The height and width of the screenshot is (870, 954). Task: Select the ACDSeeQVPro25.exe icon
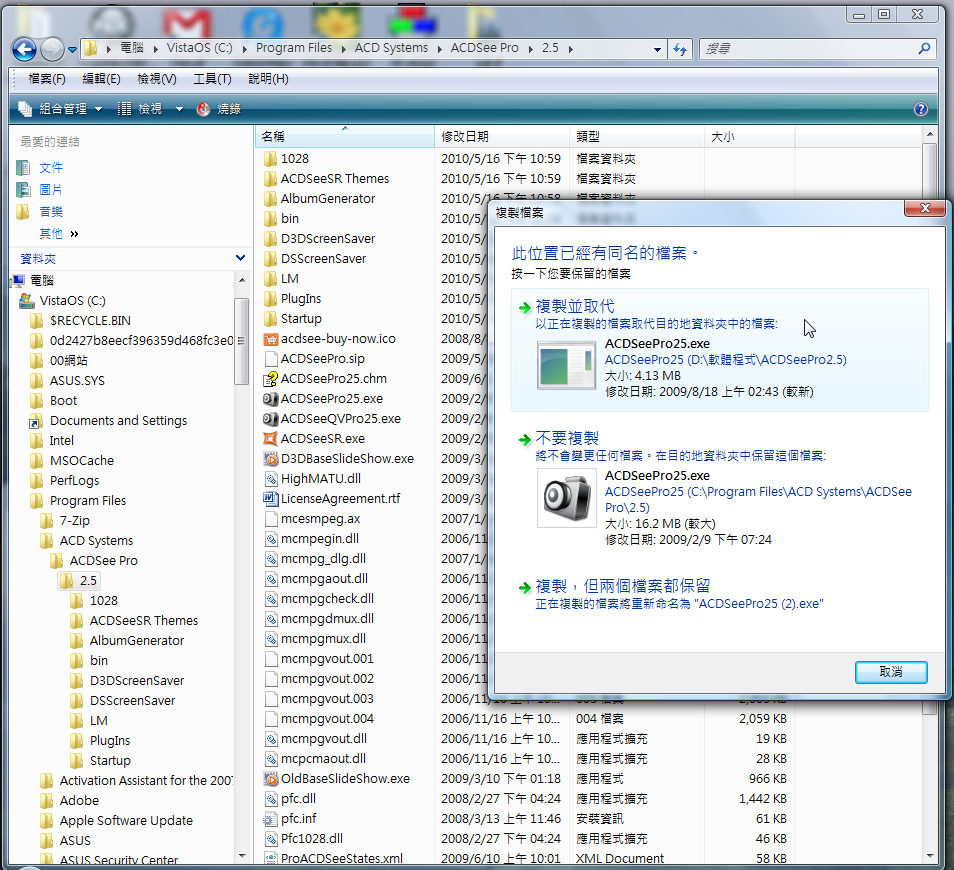(271, 419)
